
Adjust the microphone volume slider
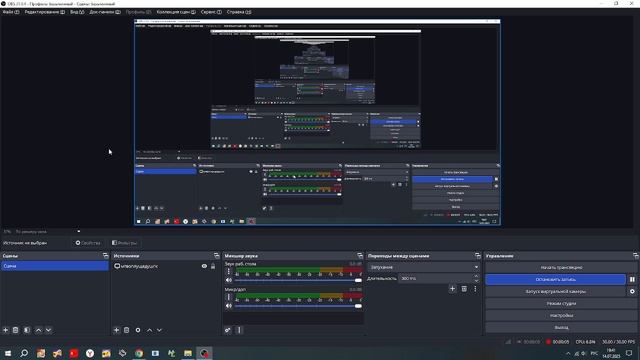[298, 306]
